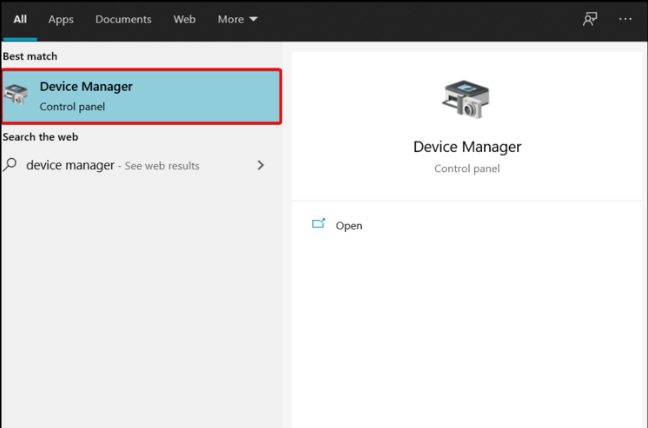This screenshot has width=648, height=428.
Task: Click the magnifier icon beside device manager web result
Action: 11,165
